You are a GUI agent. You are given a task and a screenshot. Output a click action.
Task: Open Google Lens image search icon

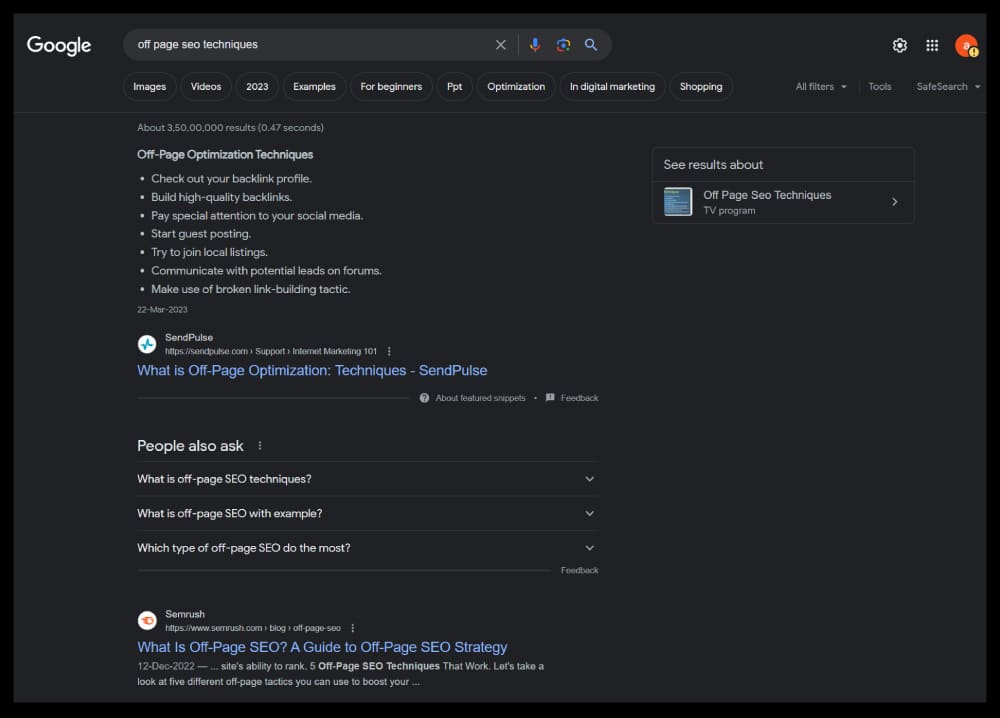(x=563, y=45)
